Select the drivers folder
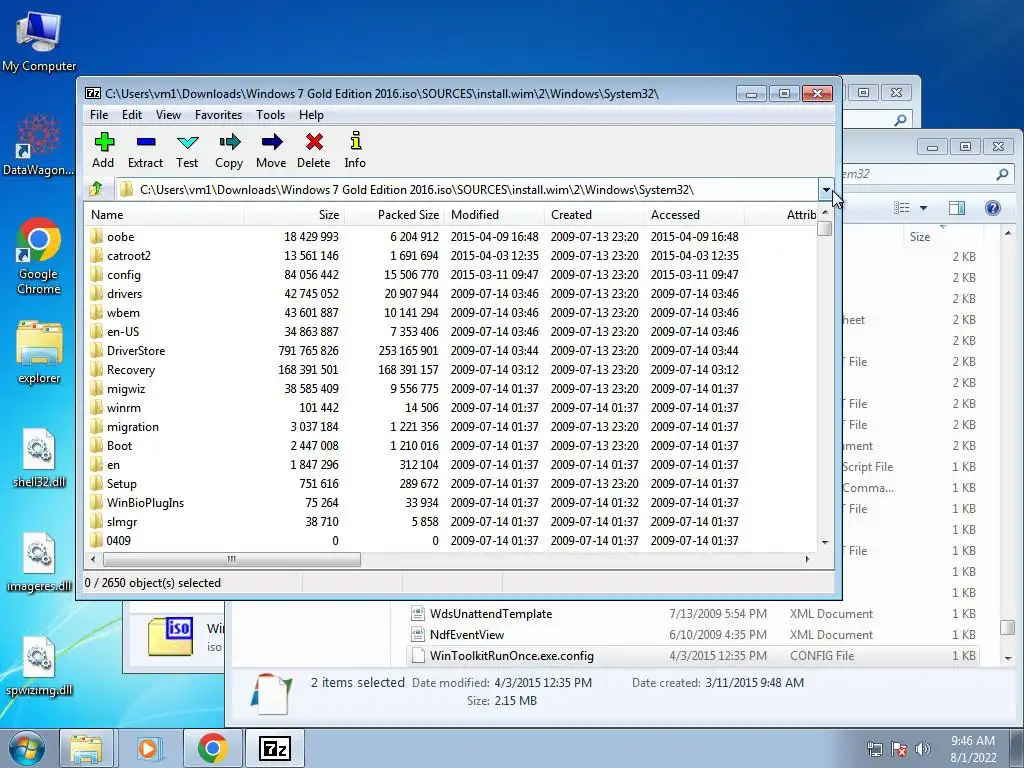Screen dimensions: 1024x768 click(x=451, y=293)
